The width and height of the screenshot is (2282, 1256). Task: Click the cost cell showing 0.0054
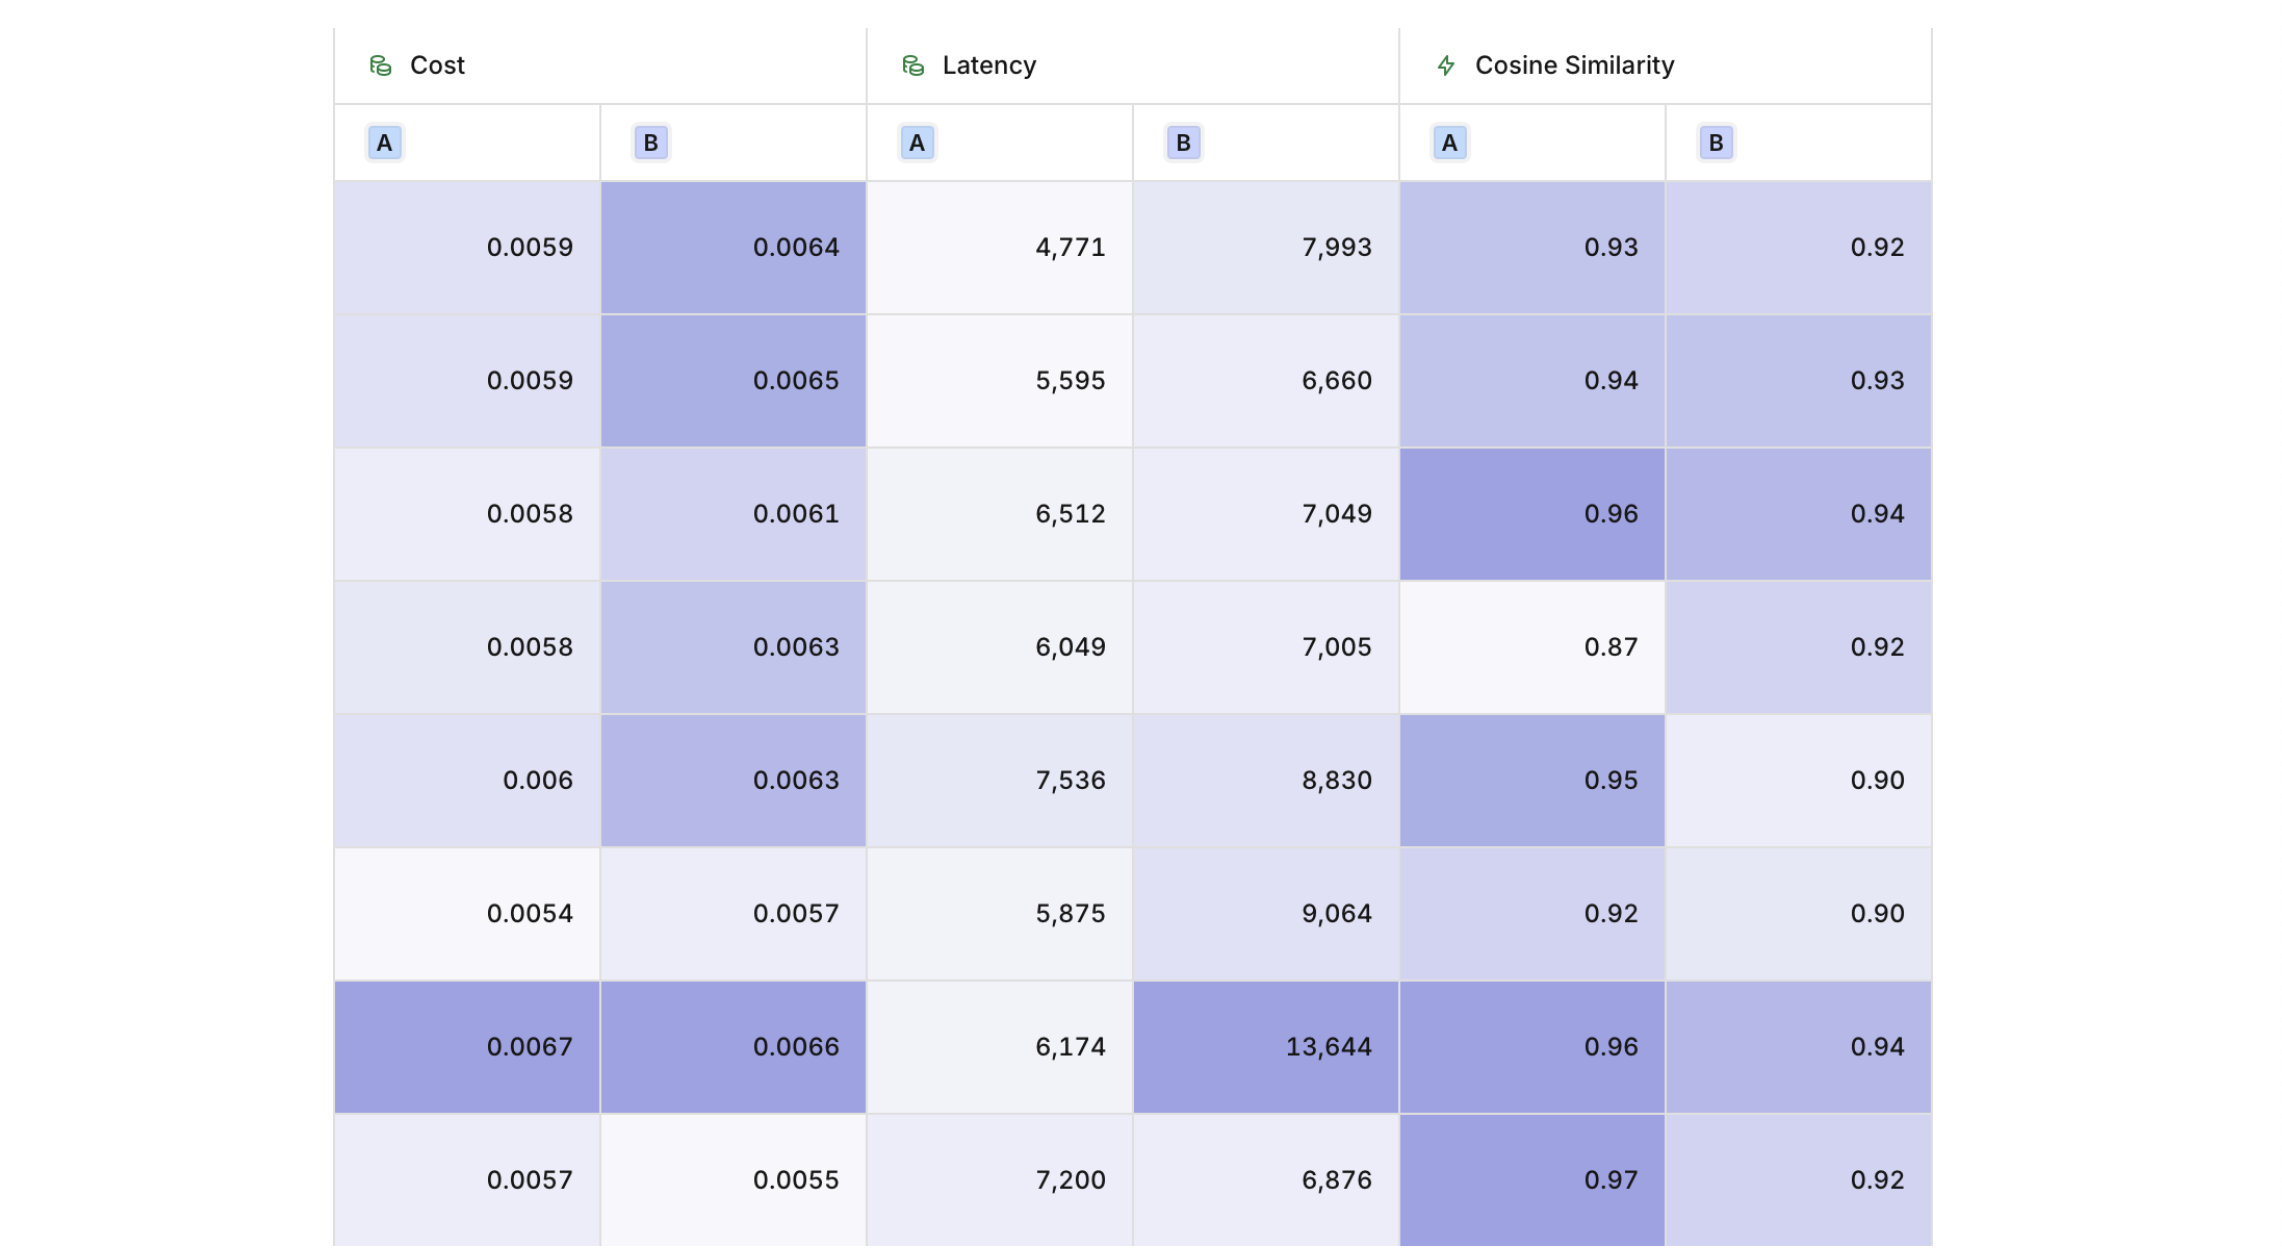(x=467, y=914)
